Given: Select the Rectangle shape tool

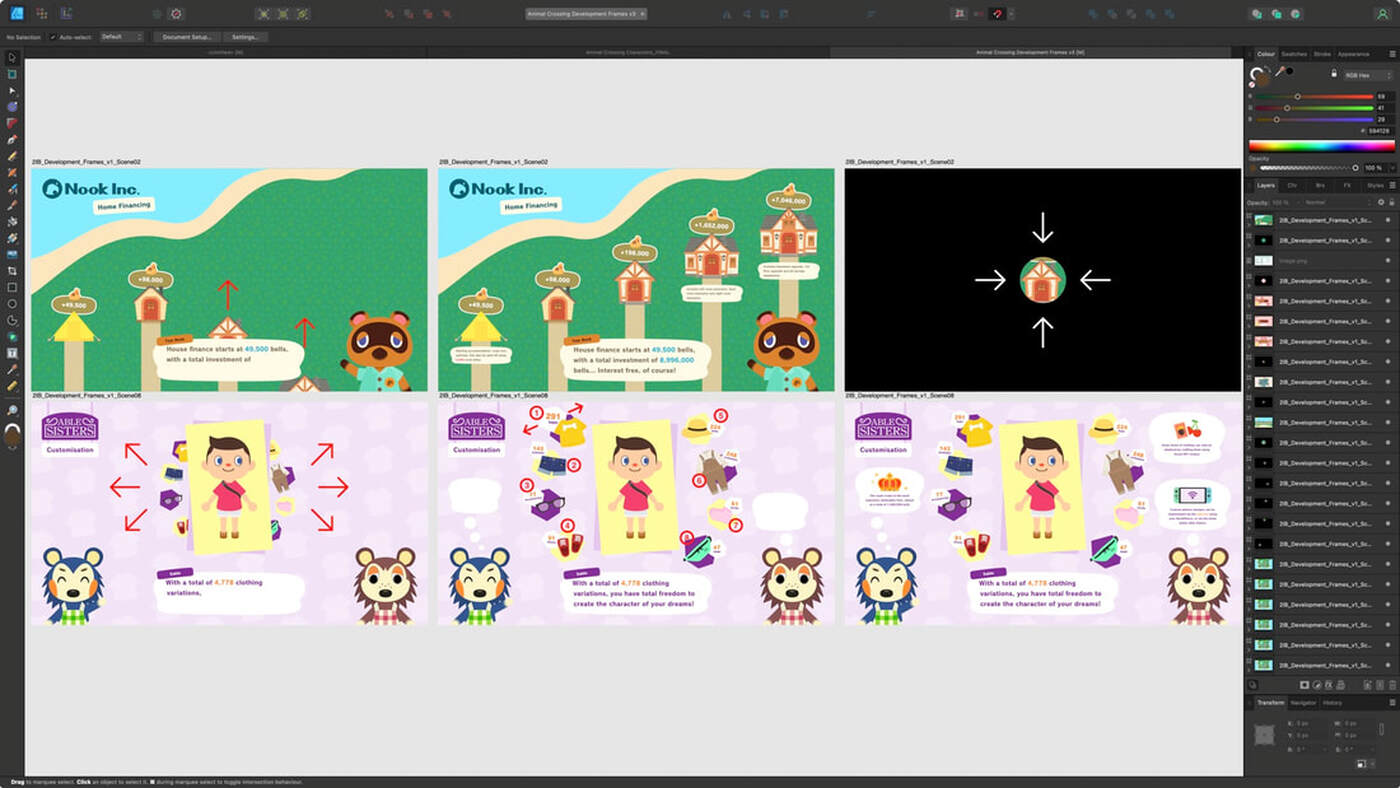Looking at the screenshot, I should tap(12, 287).
